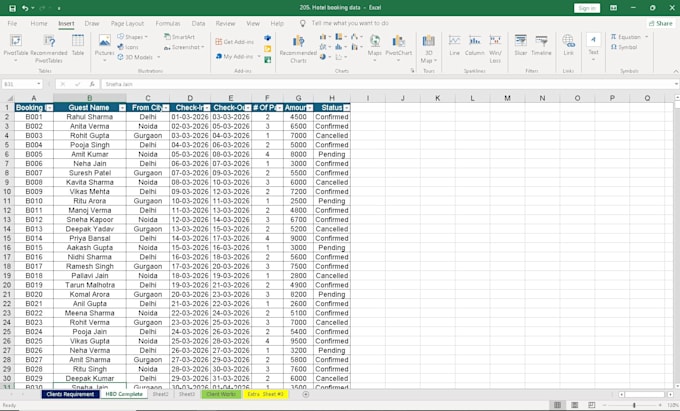Screen dimensions: 680x411
Task: Click the Insert Function fx icon
Action: tap(92, 84)
